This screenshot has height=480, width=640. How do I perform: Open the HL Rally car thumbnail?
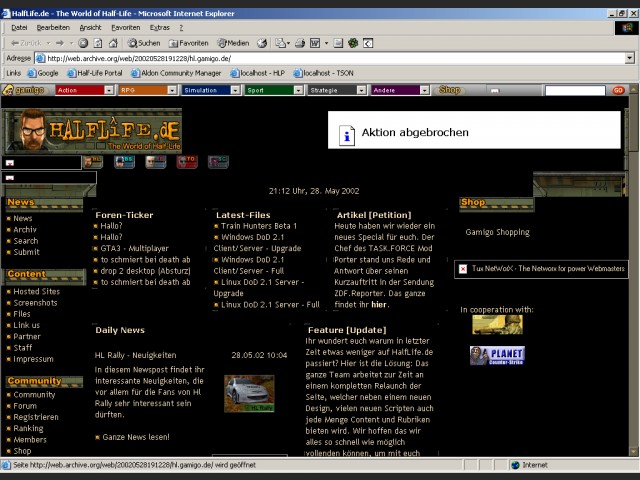pos(249,393)
